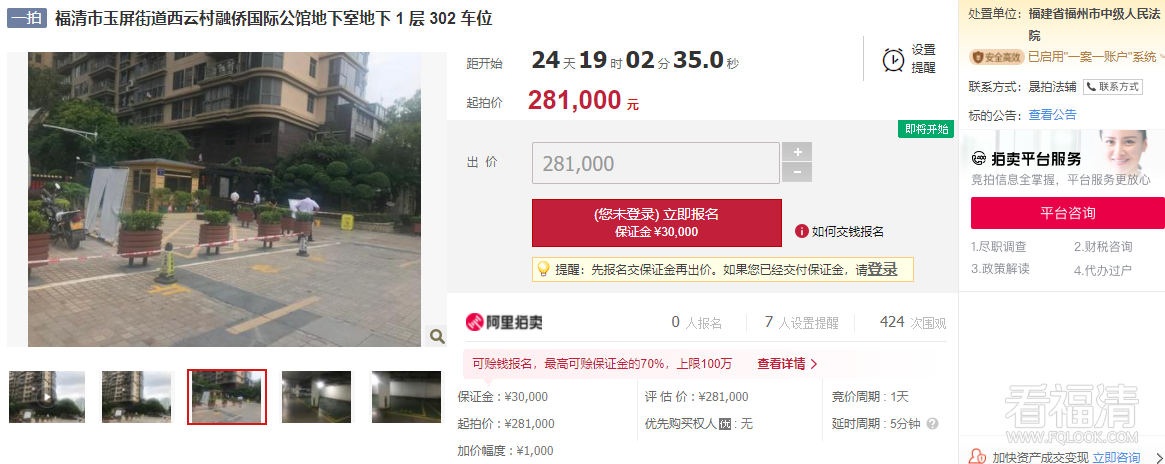Click the 优 badge beside 优先购买权人
Image resolution: width=1165 pixels, height=464 pixels.
(725, 424)
